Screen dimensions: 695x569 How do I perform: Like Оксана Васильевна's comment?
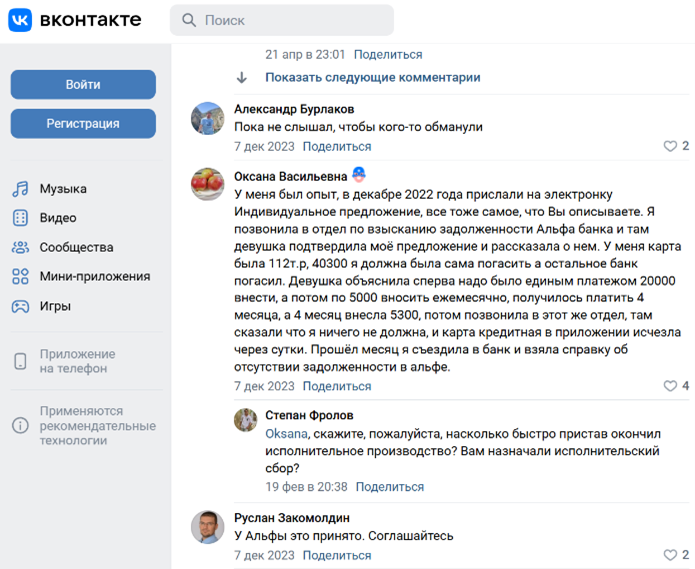pos(670,386)
